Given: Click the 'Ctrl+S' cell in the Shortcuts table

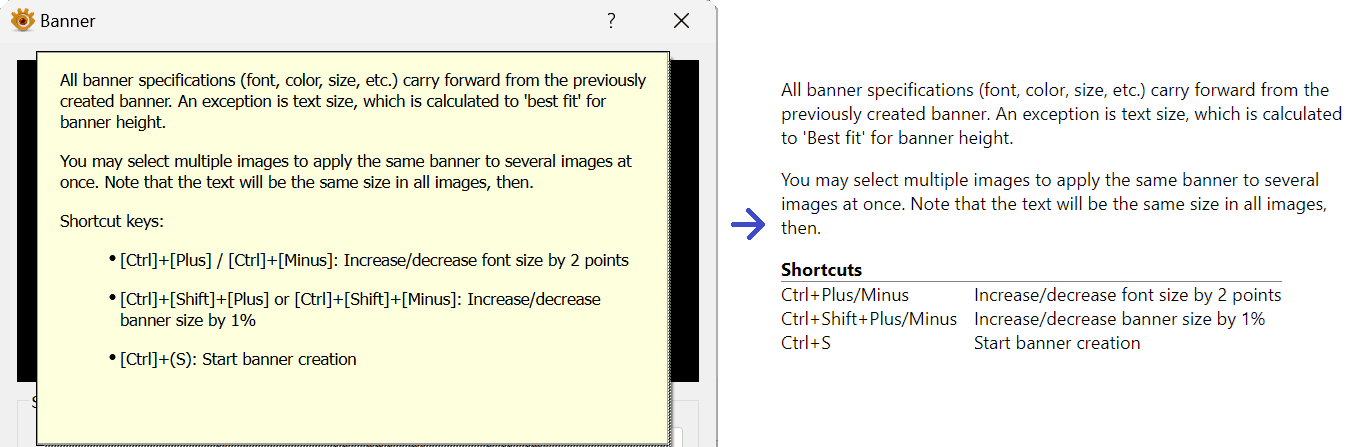Looking at the screenshot, I should pos(806,343).
